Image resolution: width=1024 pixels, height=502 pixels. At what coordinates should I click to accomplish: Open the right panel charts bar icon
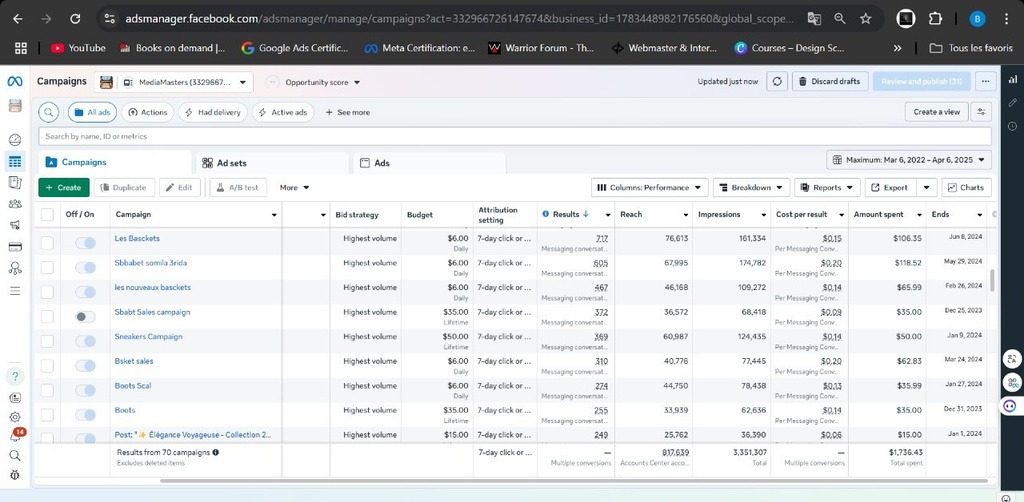tap(1013, 80)
